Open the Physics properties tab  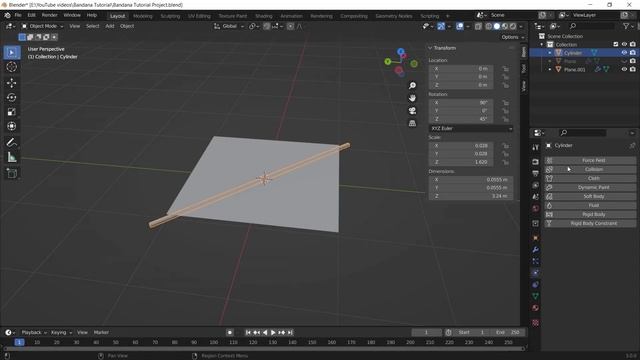(x=536, y=273)
